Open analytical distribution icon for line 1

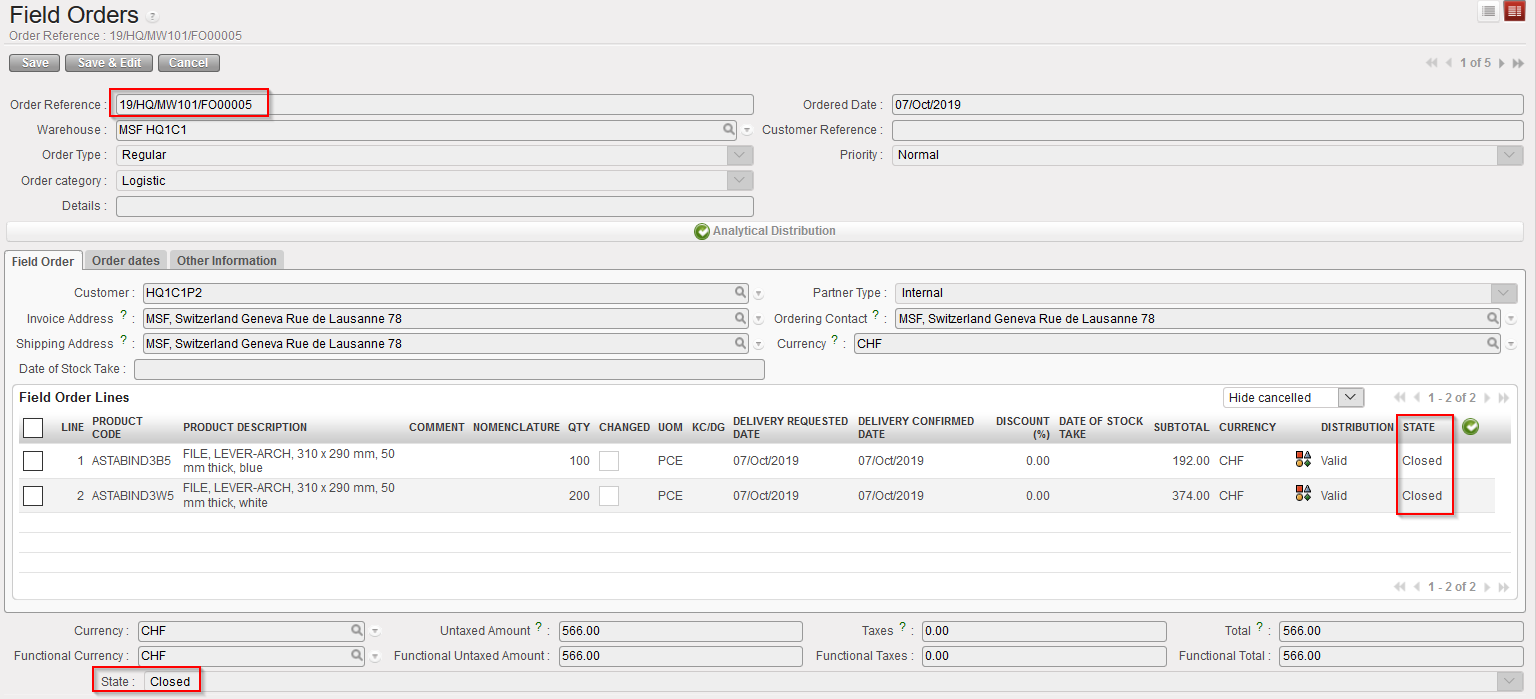(1303, 459)
